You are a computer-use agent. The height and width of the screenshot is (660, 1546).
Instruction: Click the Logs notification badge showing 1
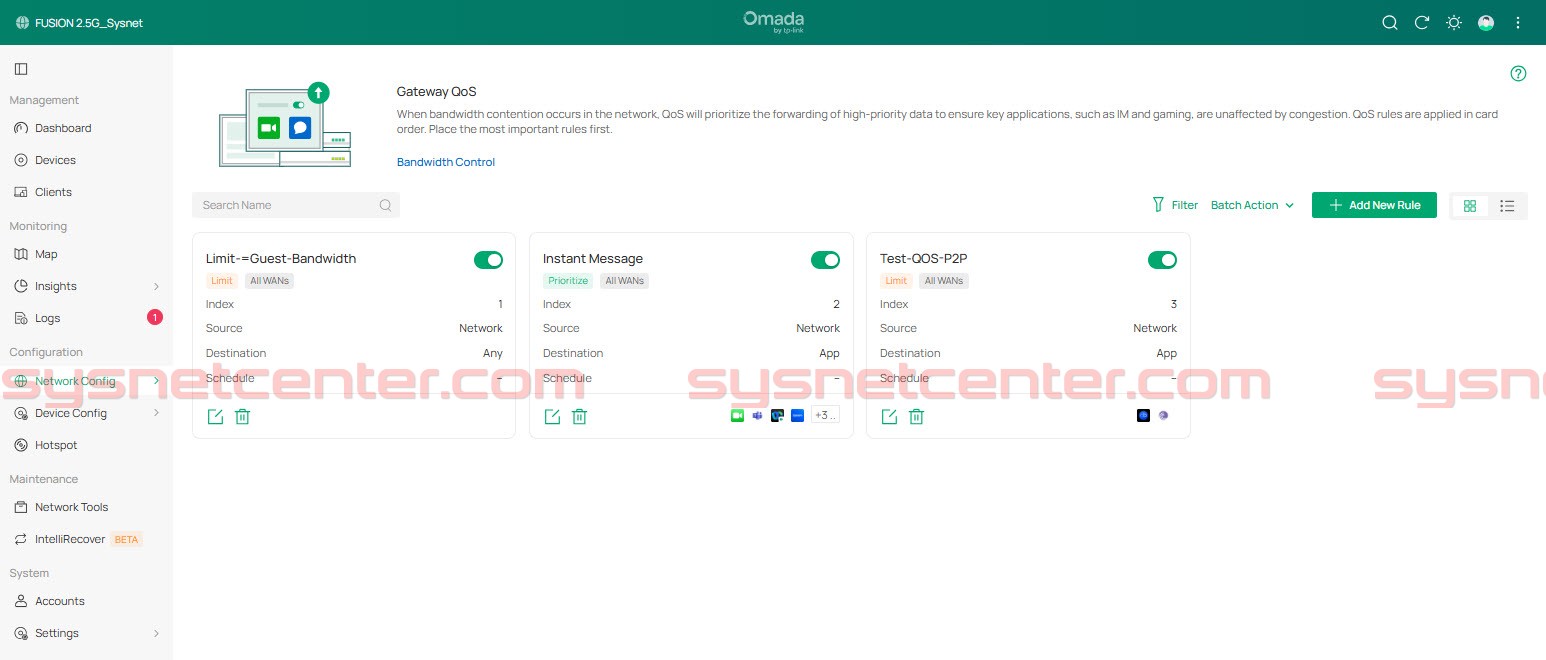[x=155, y=318]
